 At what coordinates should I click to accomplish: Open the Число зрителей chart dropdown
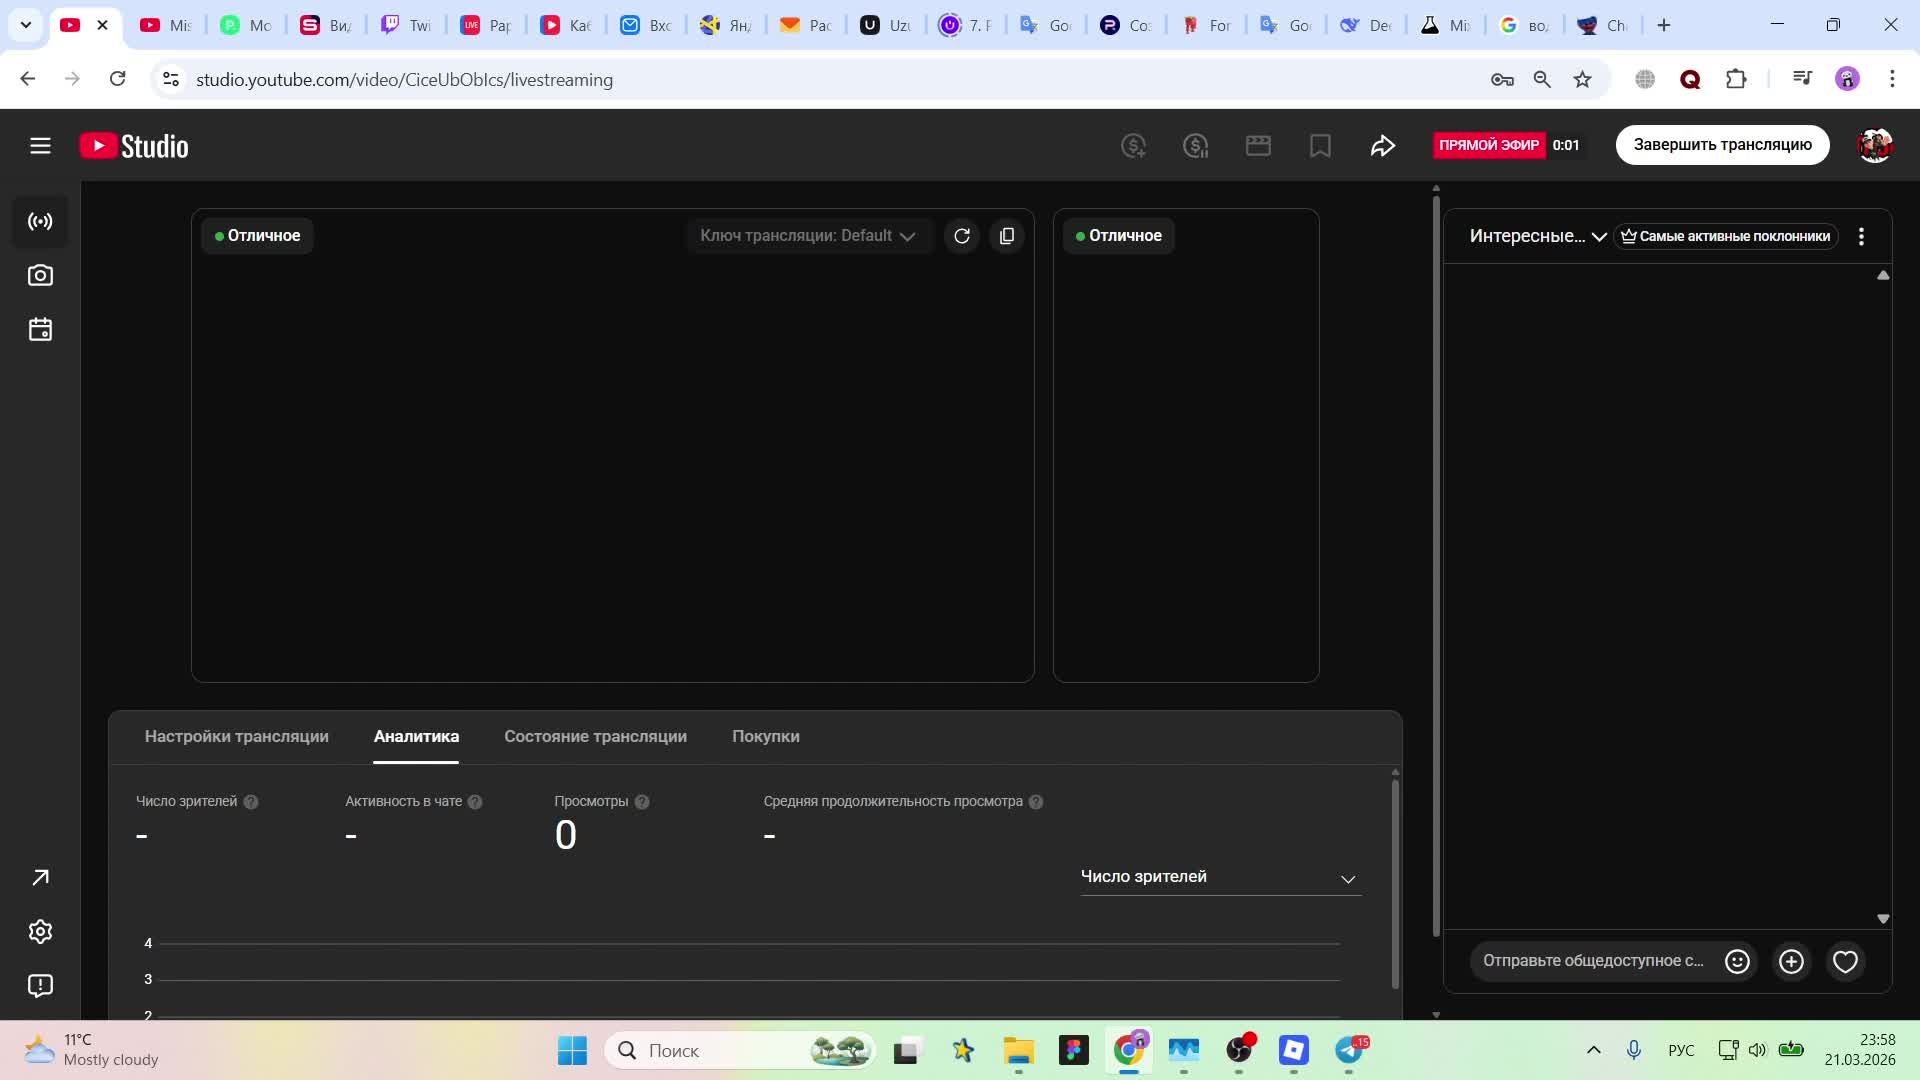[x=1219, y=877]
